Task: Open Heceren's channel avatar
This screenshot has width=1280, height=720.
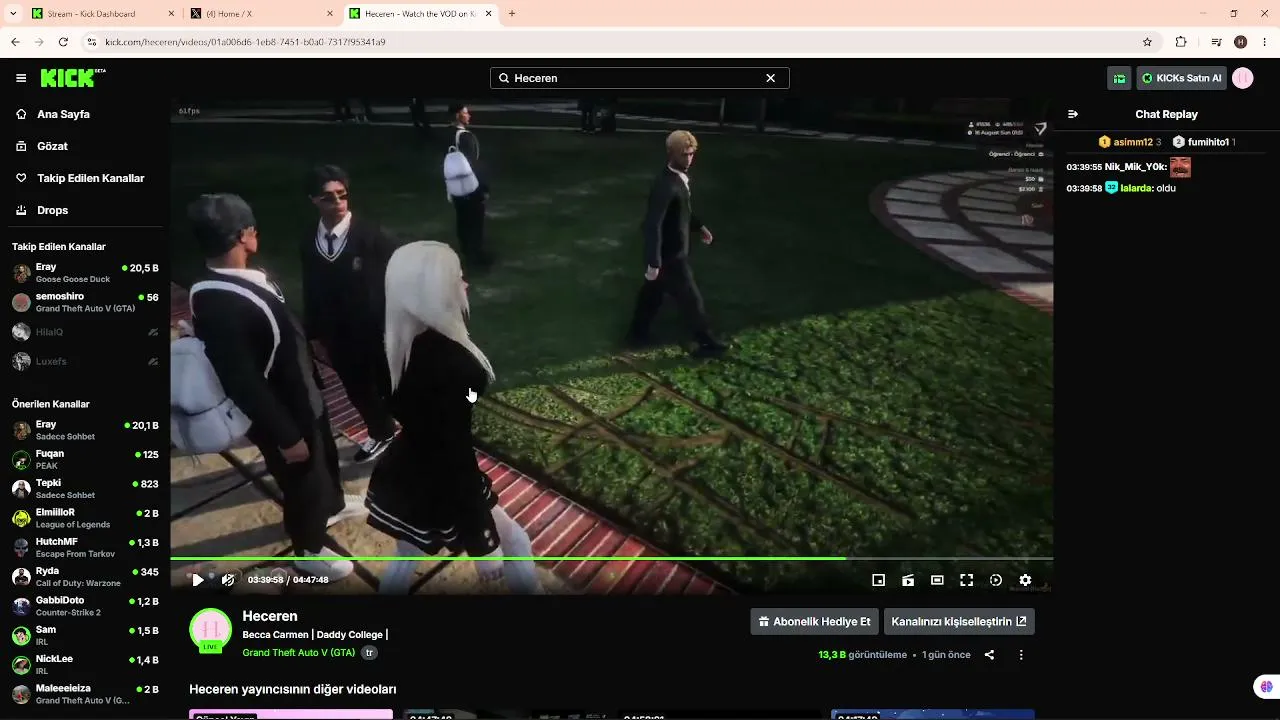Action: tap(211, 630)
